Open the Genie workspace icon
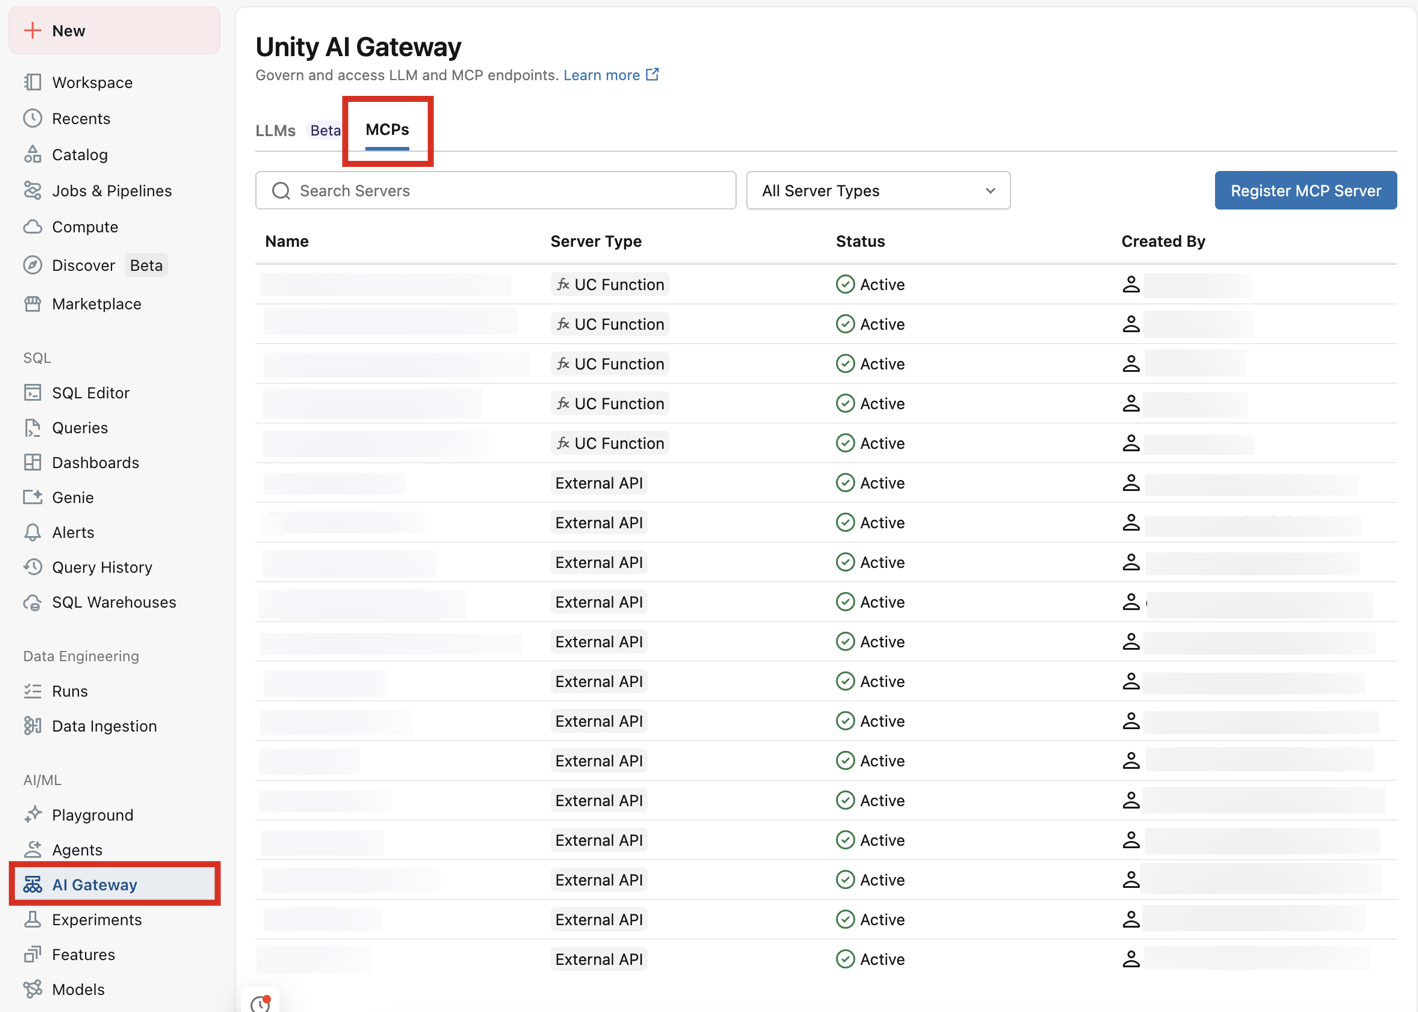1418x1012 pixels. [x=34, y=497]
